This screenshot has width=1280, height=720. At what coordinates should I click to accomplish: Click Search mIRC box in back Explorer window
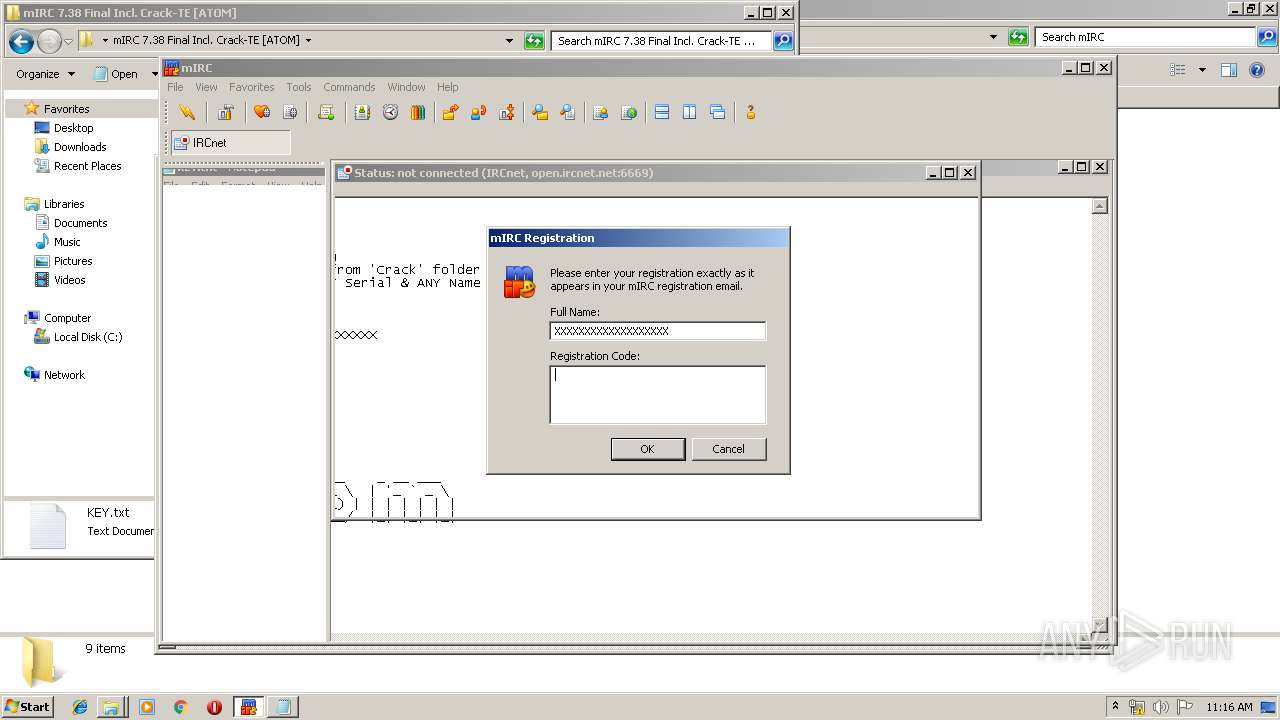1146,37
